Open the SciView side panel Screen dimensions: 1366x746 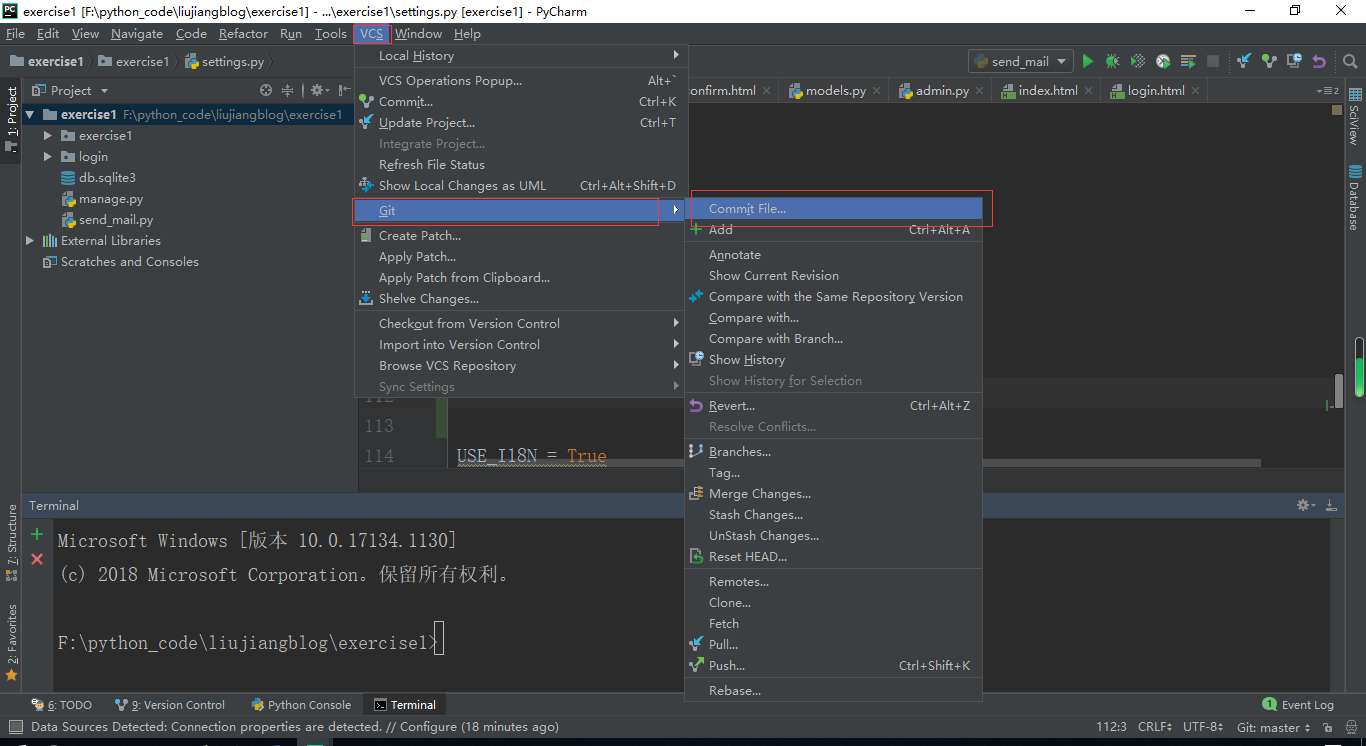point(1355,117)
